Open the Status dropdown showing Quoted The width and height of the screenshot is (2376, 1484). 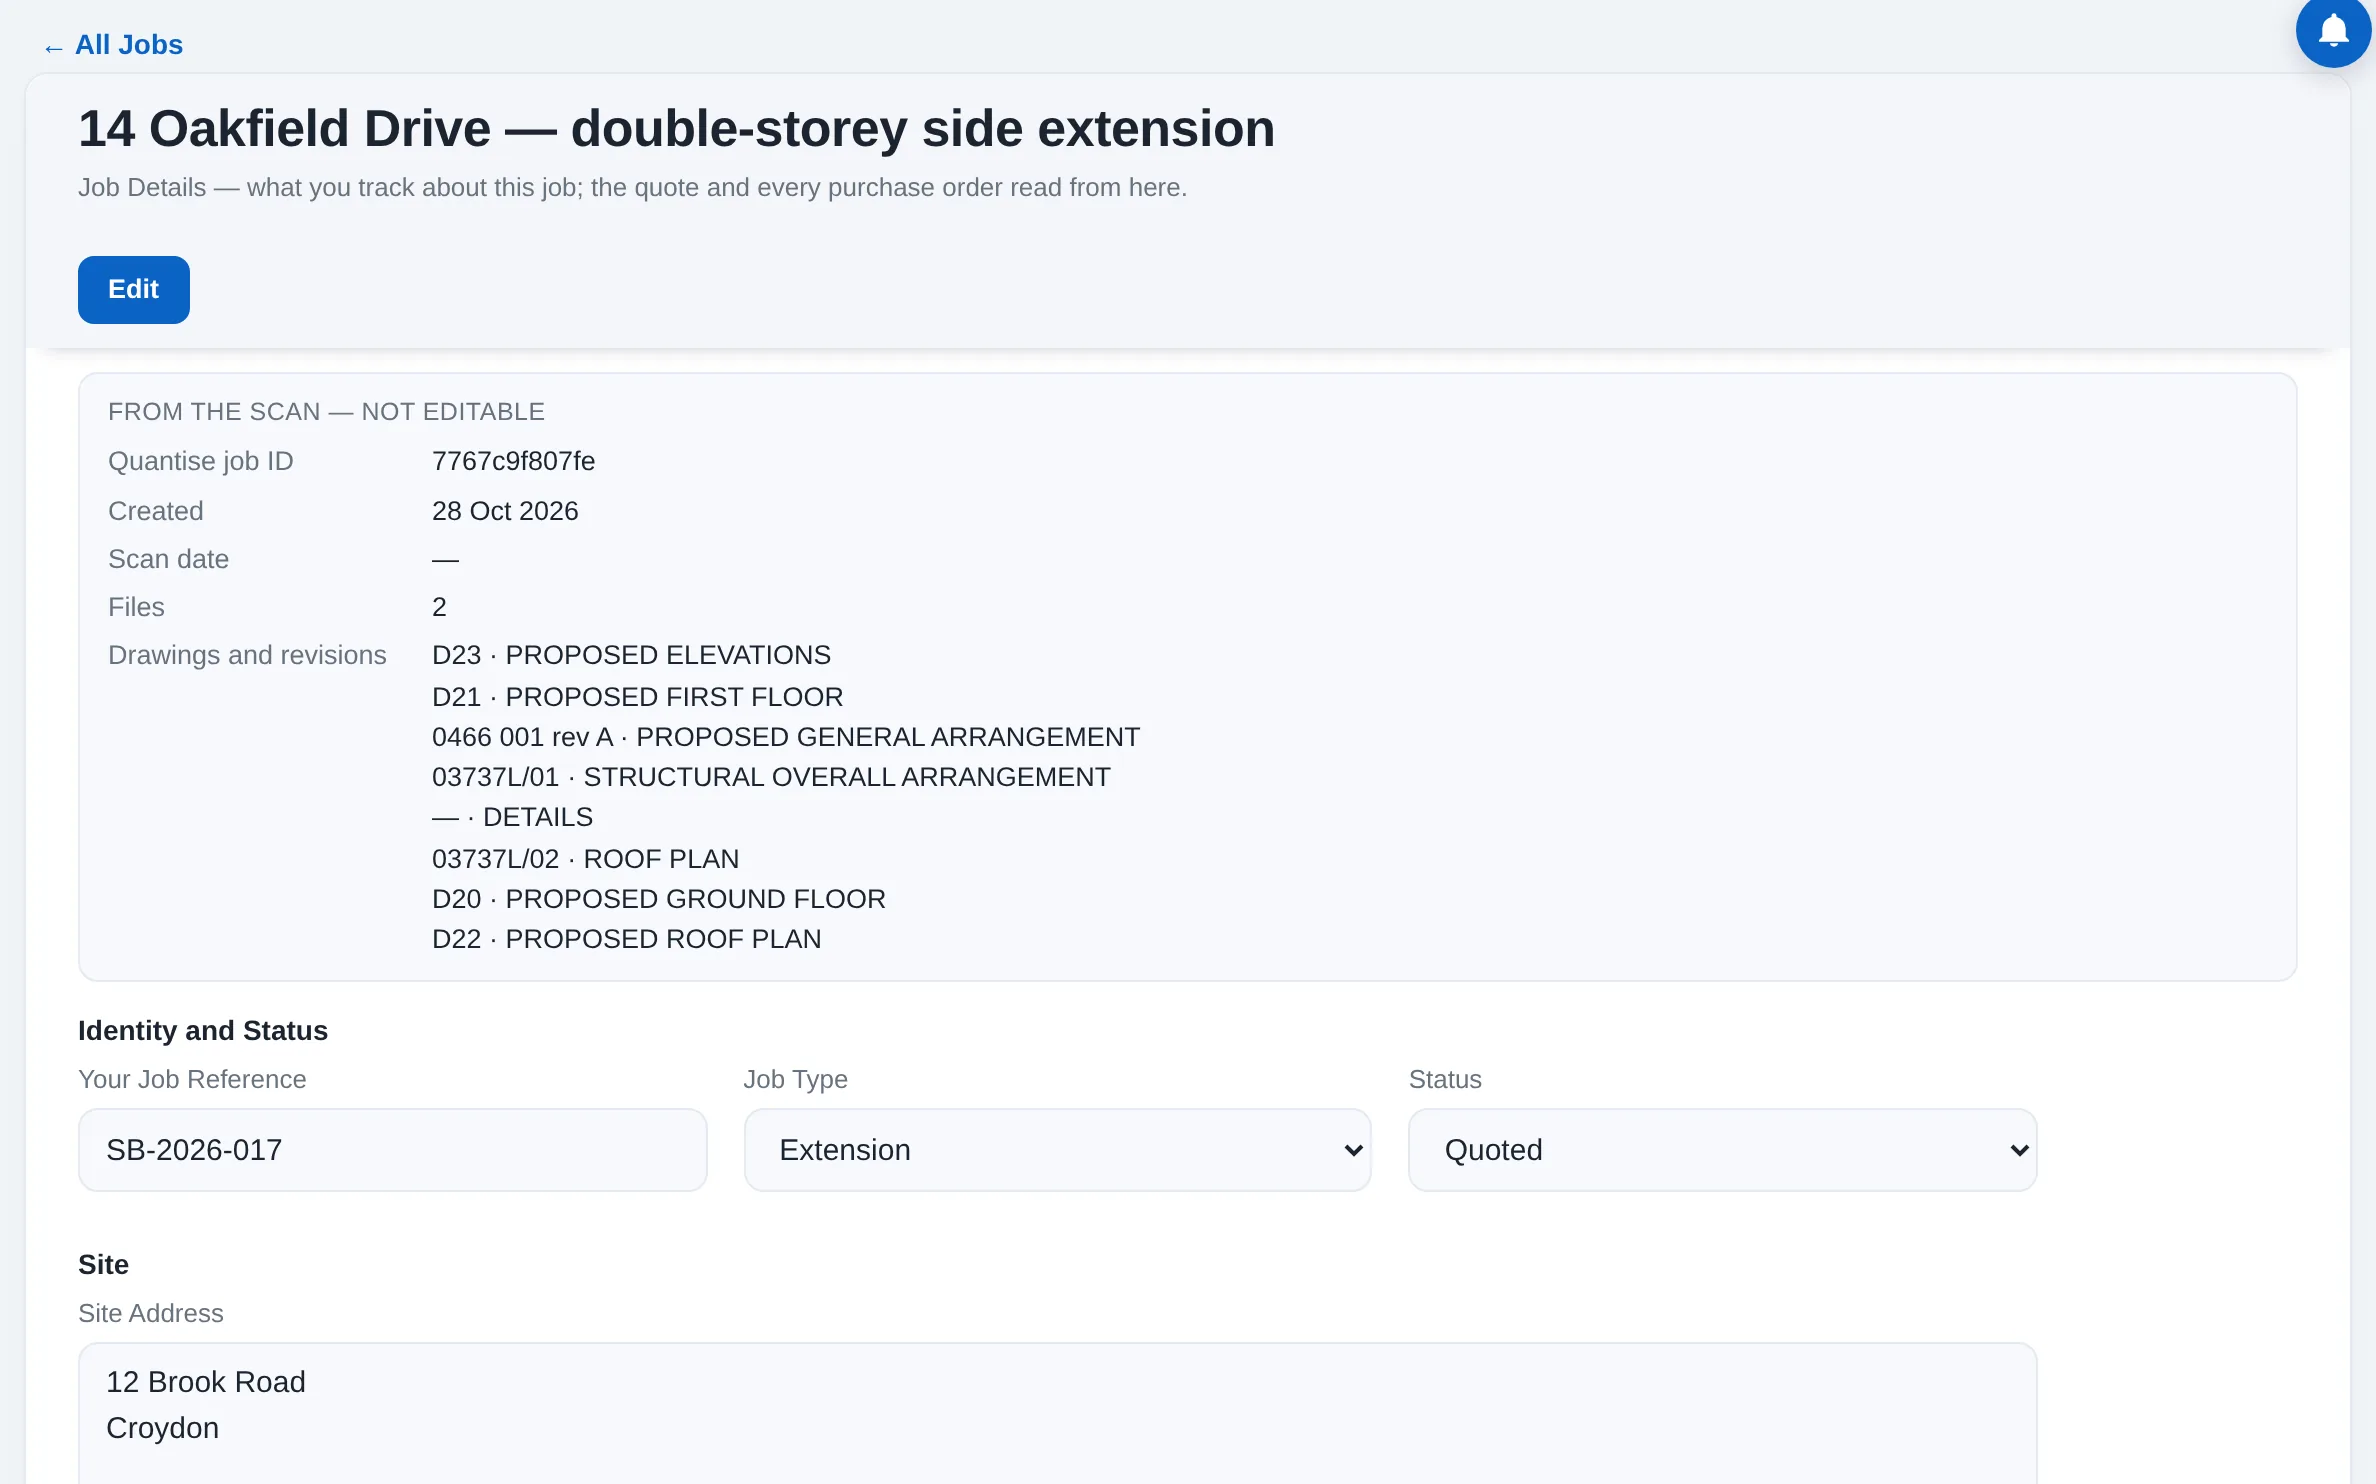tap(1722, 1150)
